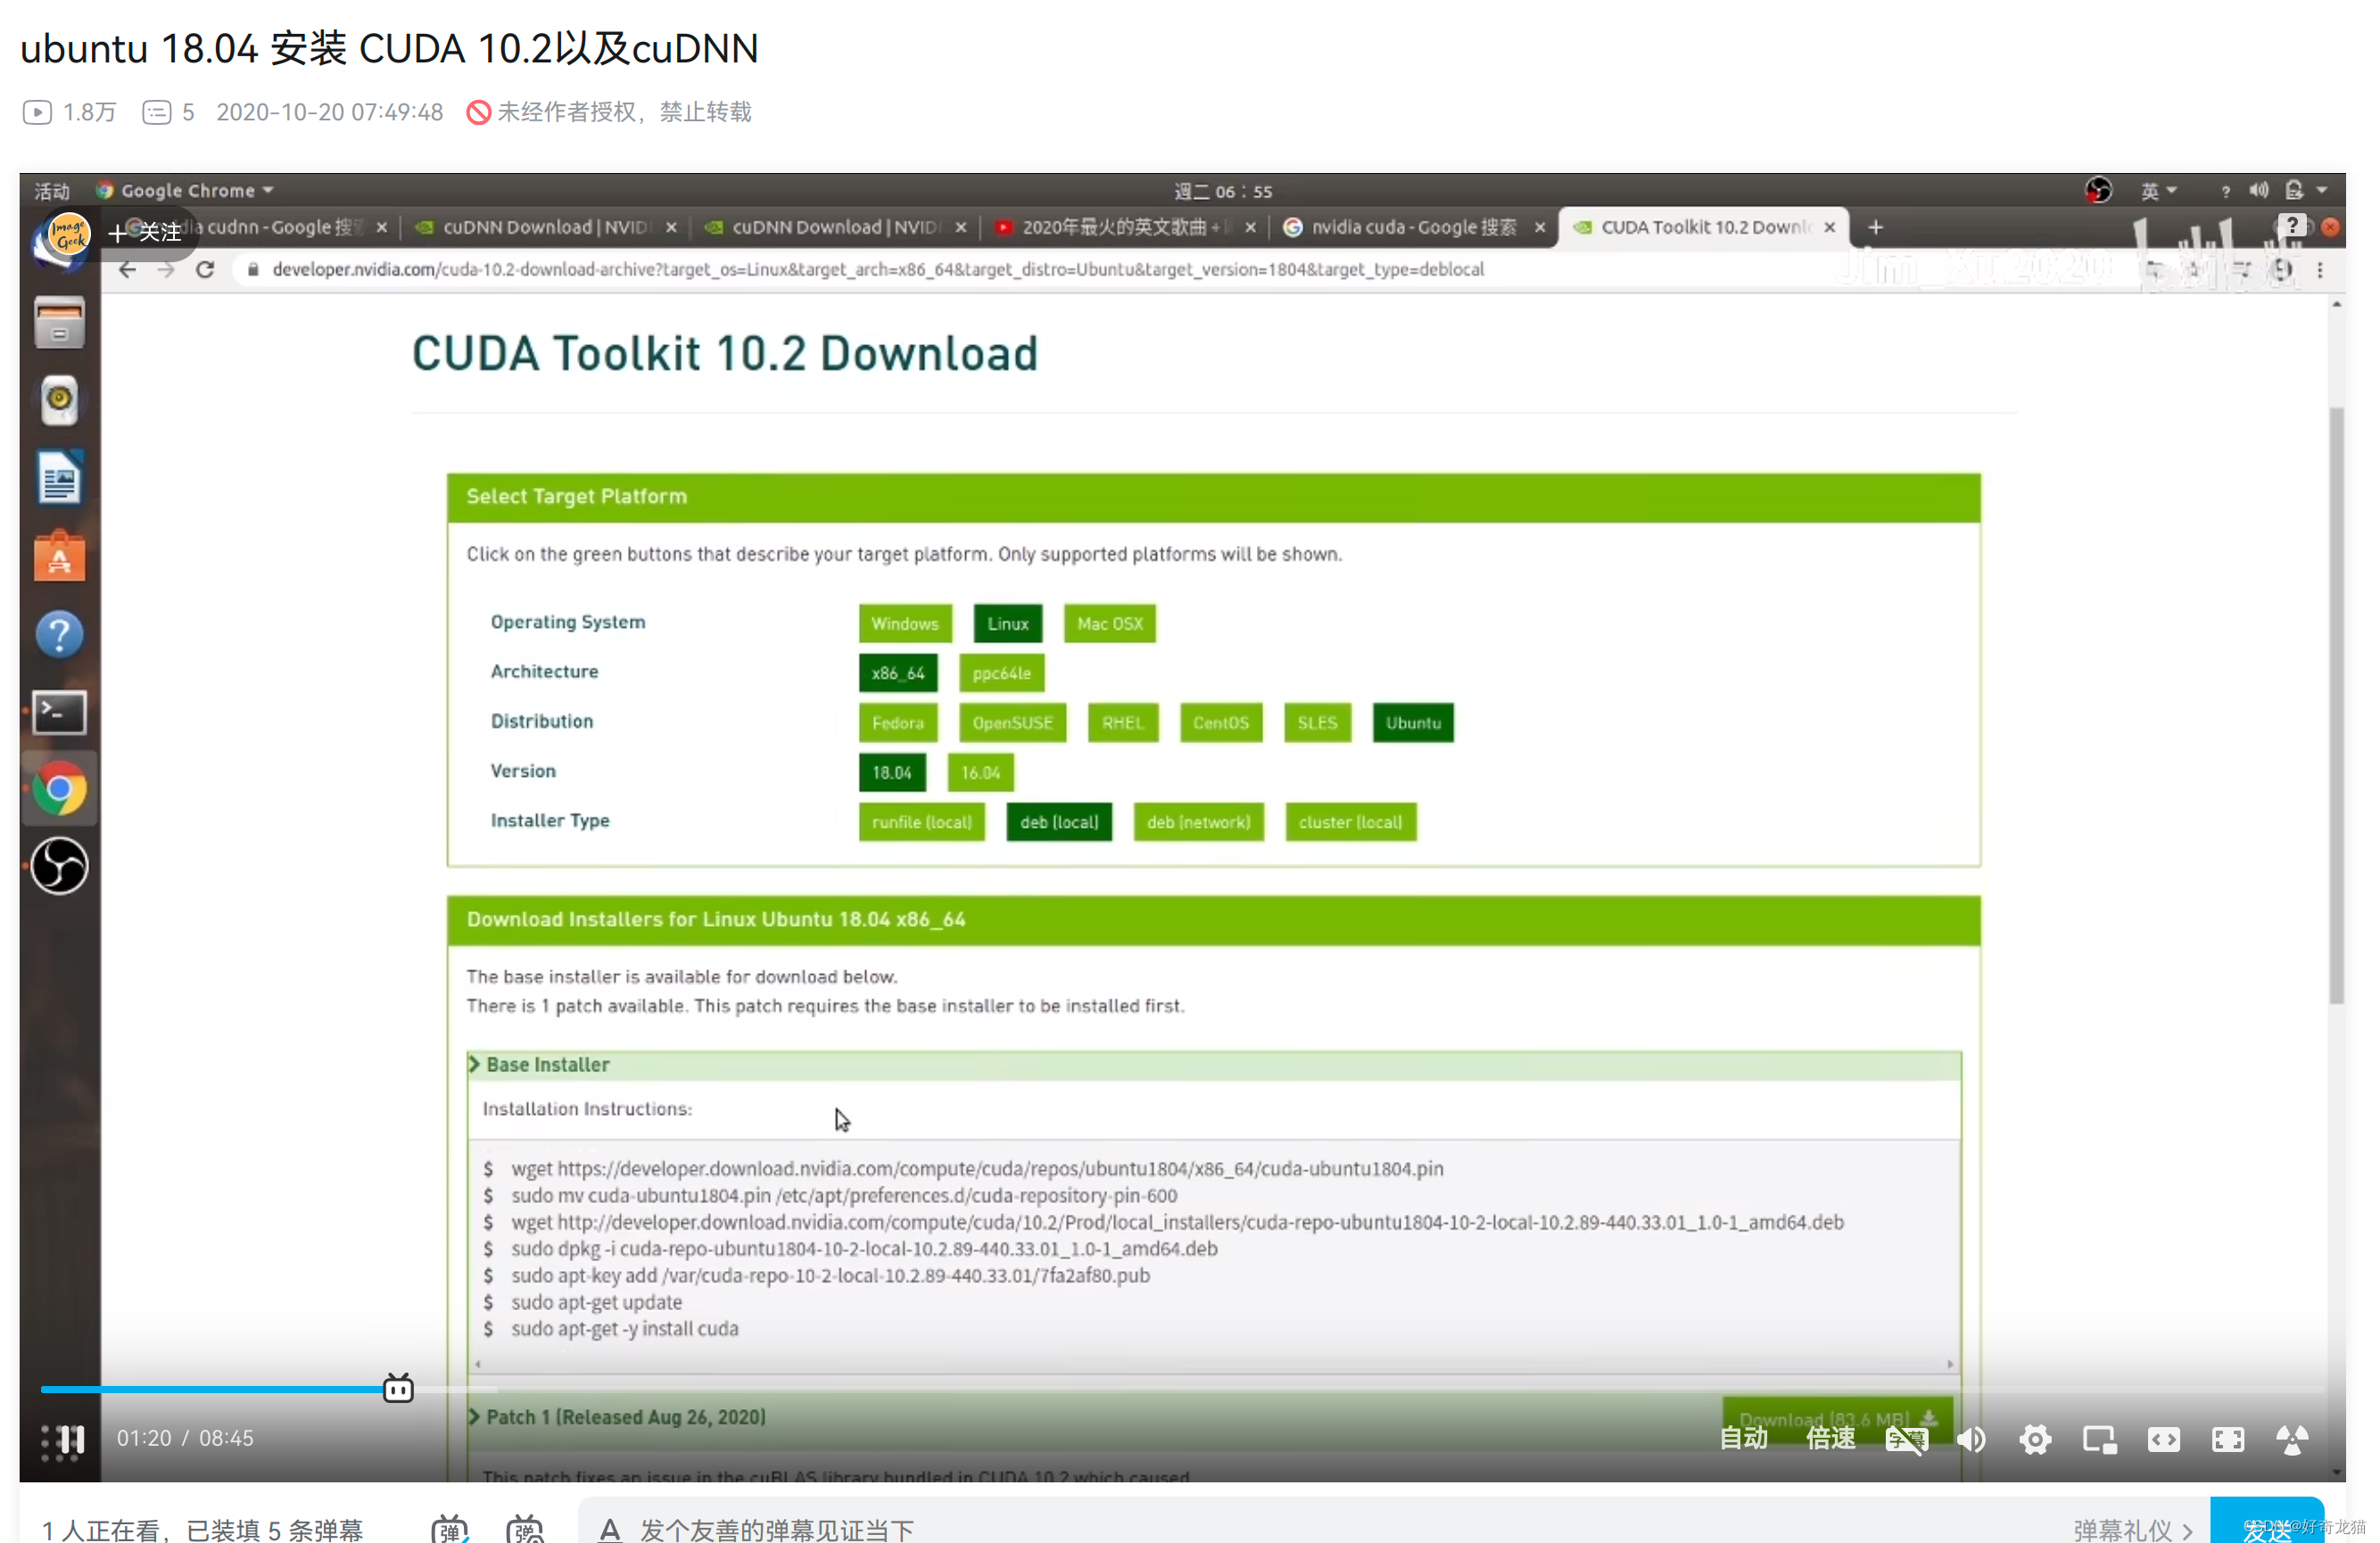Open the 活动 Activities menu
Viewport: 2380px width, 1543px height.
(x=52, y=191)
